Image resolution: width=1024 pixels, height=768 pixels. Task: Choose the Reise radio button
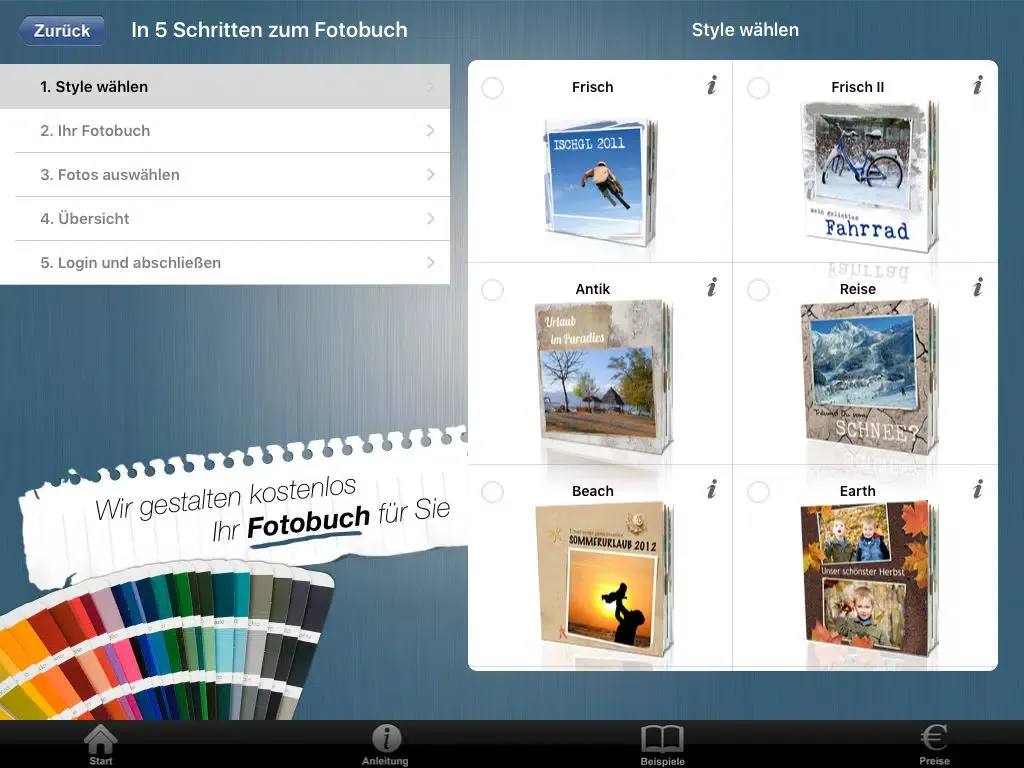tap(758, 289)
